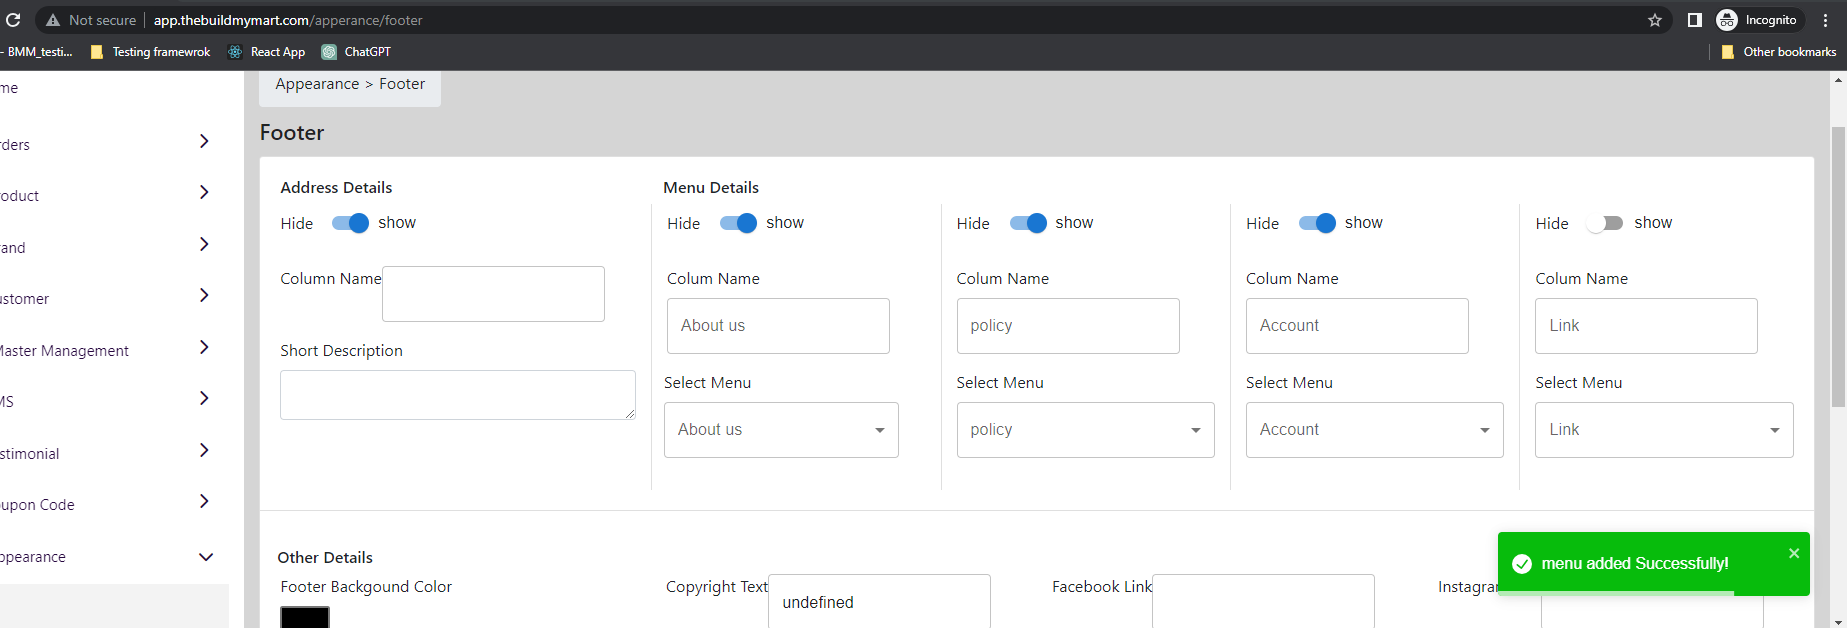Image resolution: width=1847 pixels, height=628 pixels.
Task: Click the Facebook Link input field
Action: [x=1263, y=601]
